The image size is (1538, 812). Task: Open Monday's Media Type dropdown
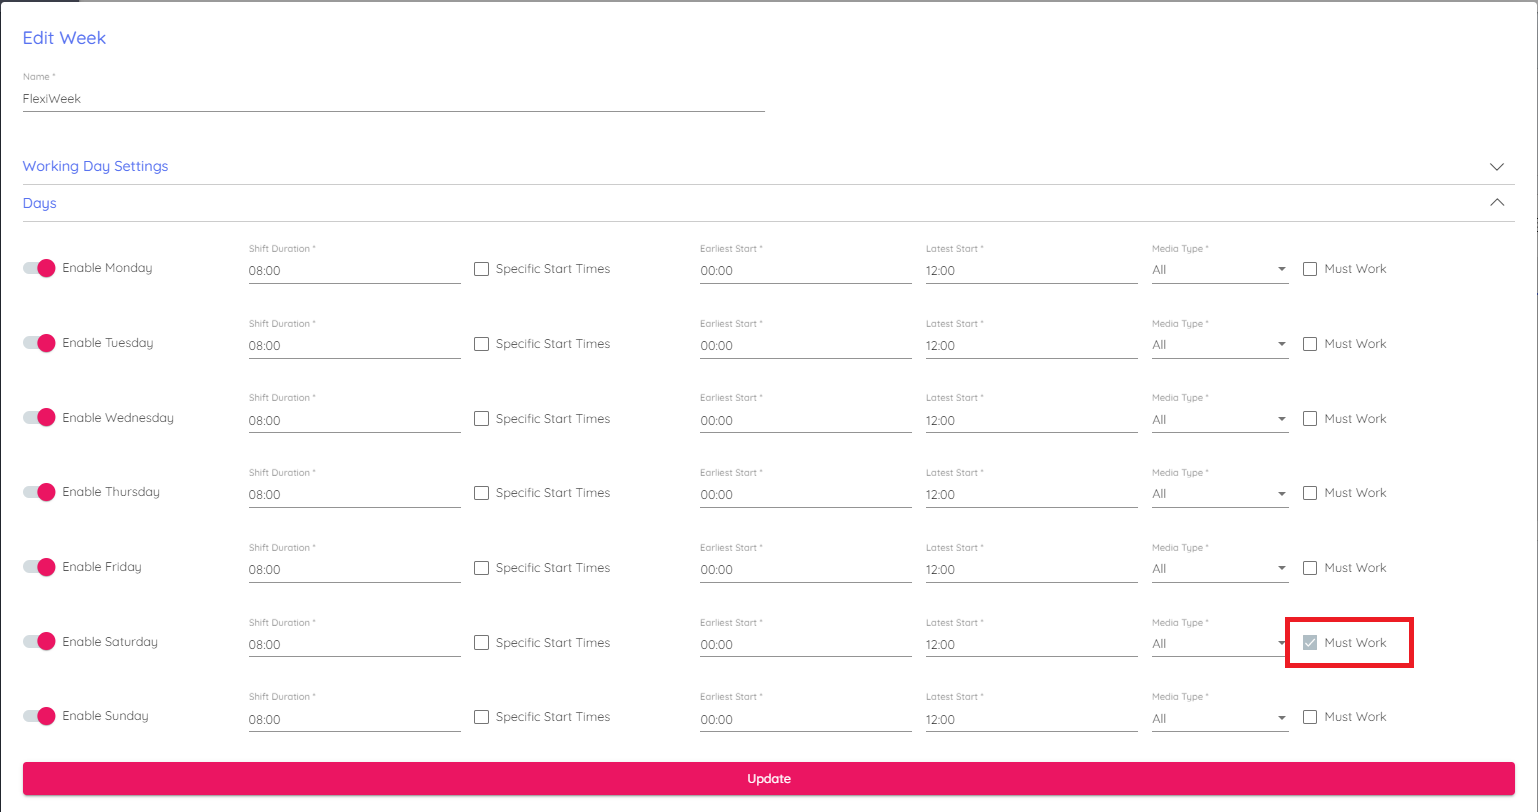click(1219, 270)
